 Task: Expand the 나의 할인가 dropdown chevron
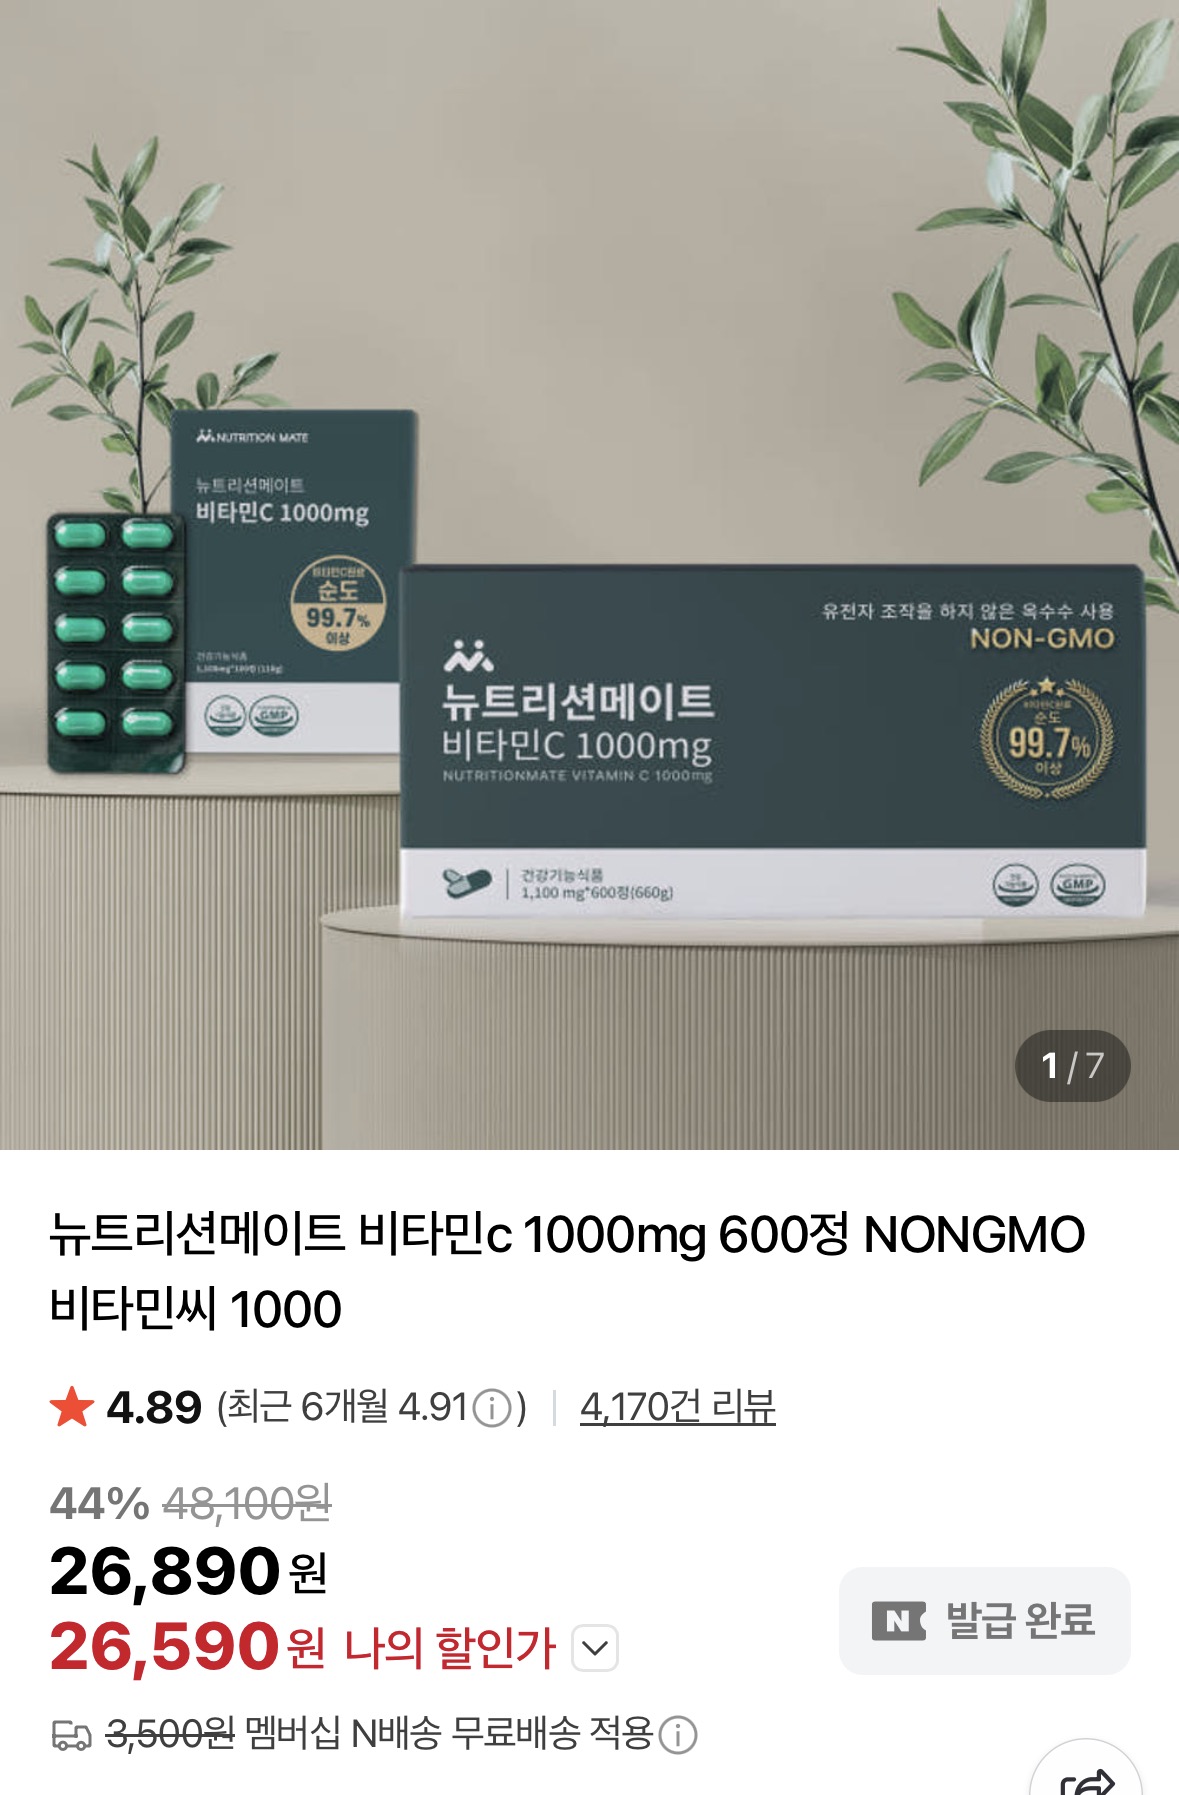pyautogui.click(x=595, y=1648)
